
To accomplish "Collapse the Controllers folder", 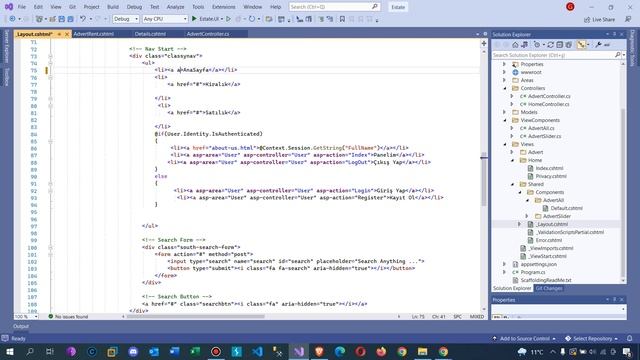I will click(x=504, y=88).
